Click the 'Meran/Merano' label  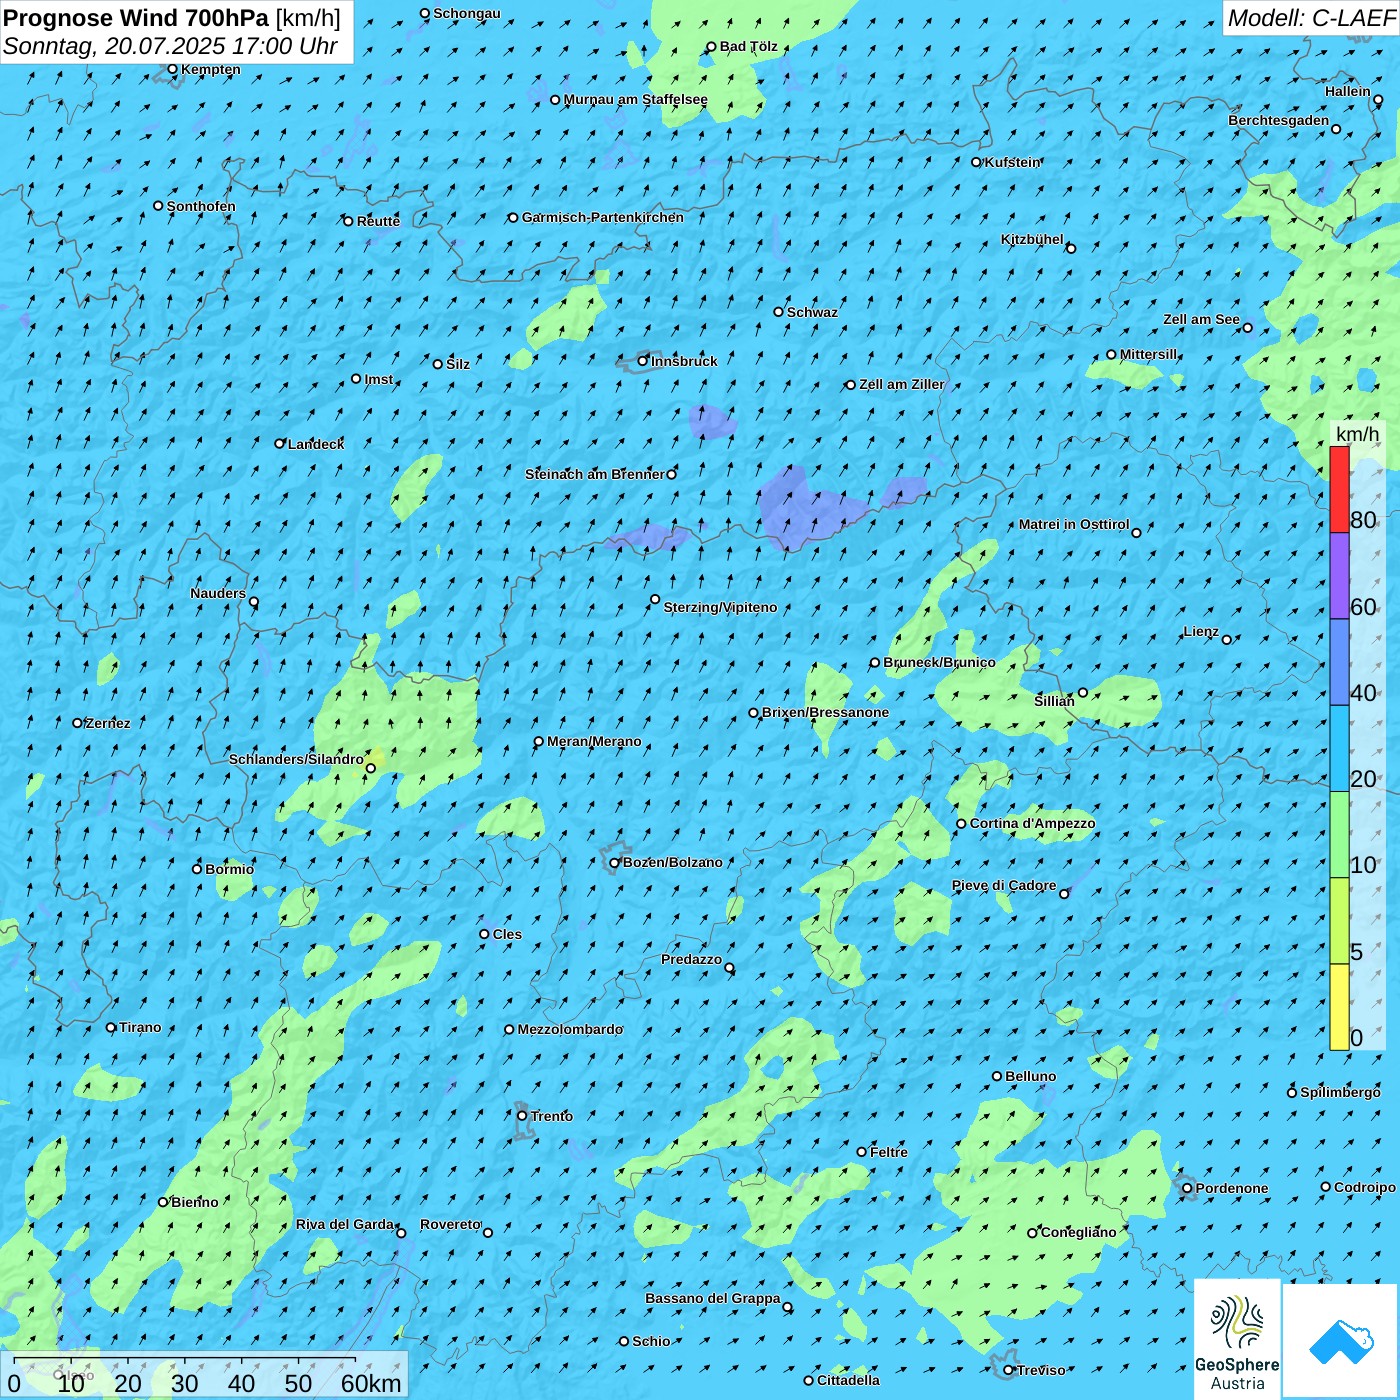click(x=594, y=741)
